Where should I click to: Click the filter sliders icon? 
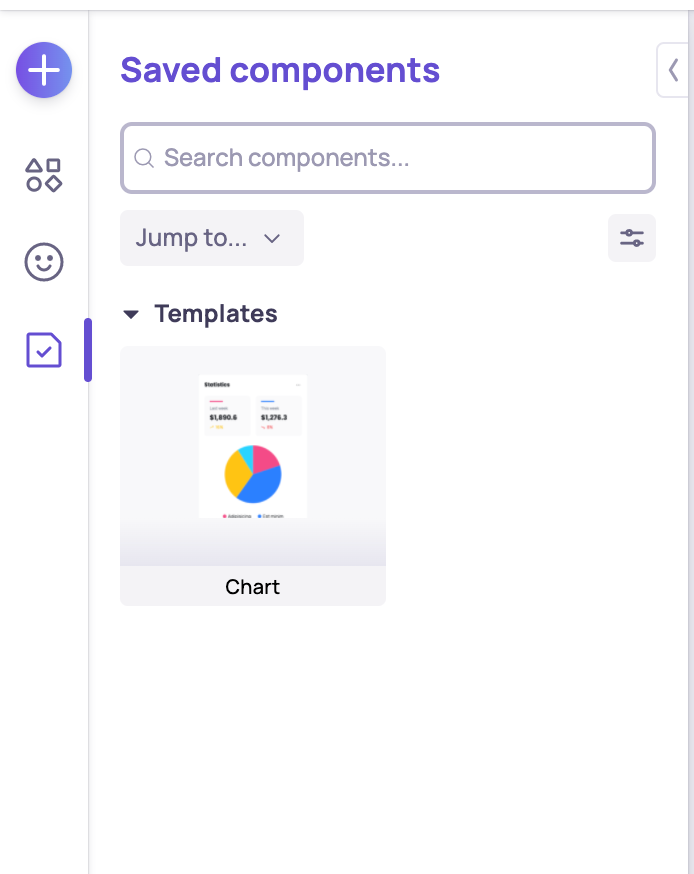pos(631,238)
